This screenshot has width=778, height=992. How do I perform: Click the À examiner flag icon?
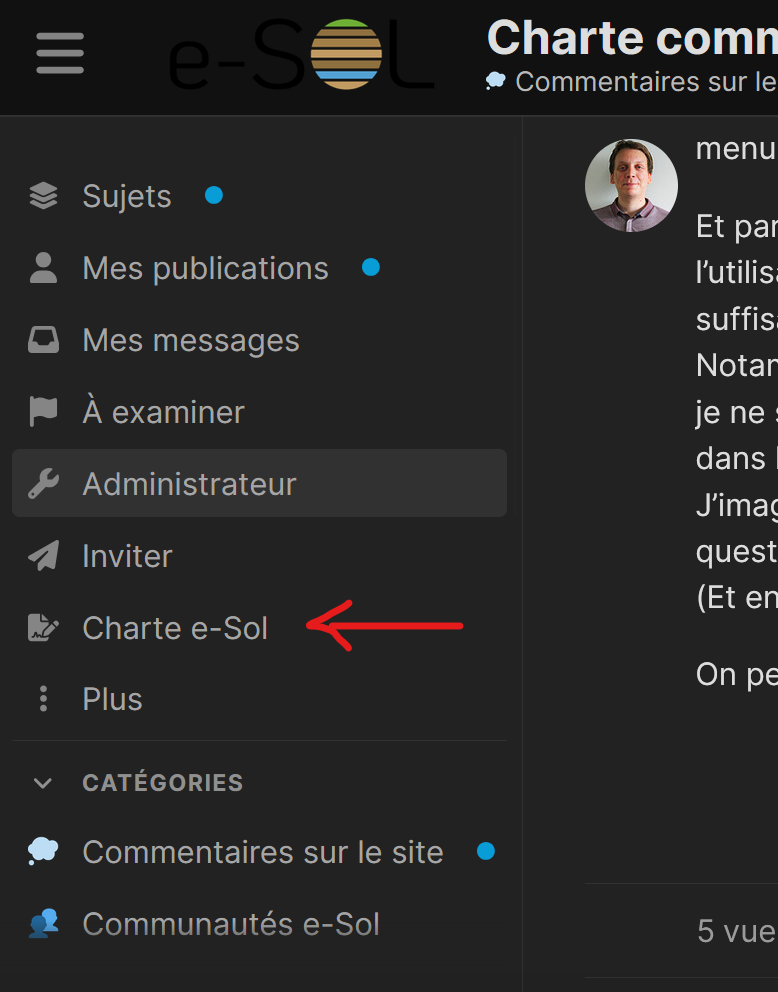pyautogui.click(x=43, y=412)
